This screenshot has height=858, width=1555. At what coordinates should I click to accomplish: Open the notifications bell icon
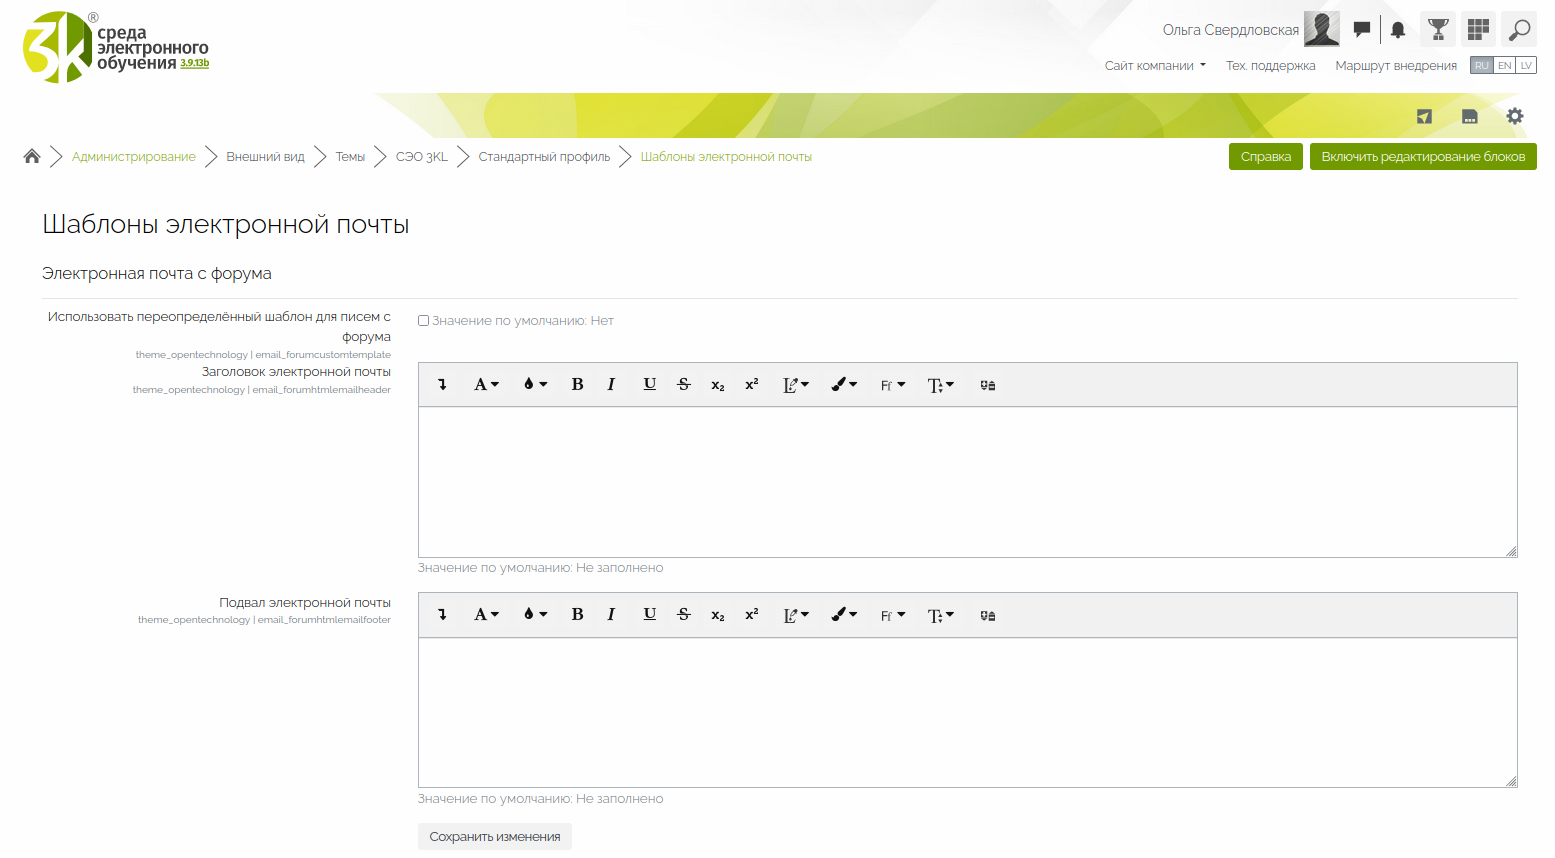pyautogui.click(x=1398, y=30)
